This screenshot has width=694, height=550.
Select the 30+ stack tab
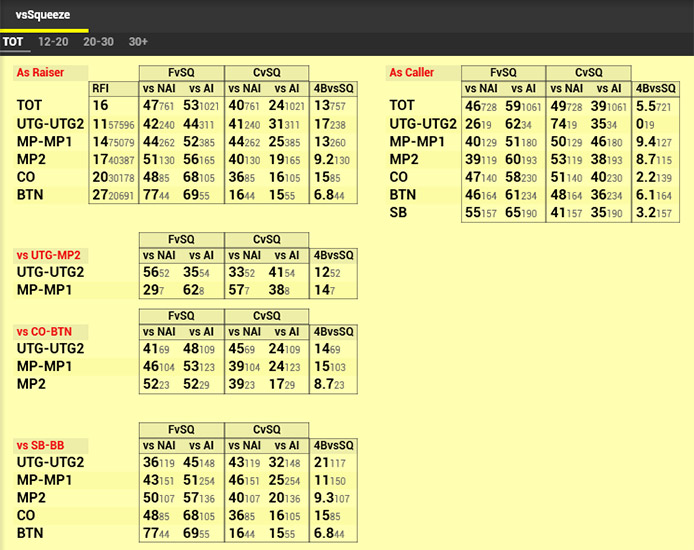tap(138, 42)
